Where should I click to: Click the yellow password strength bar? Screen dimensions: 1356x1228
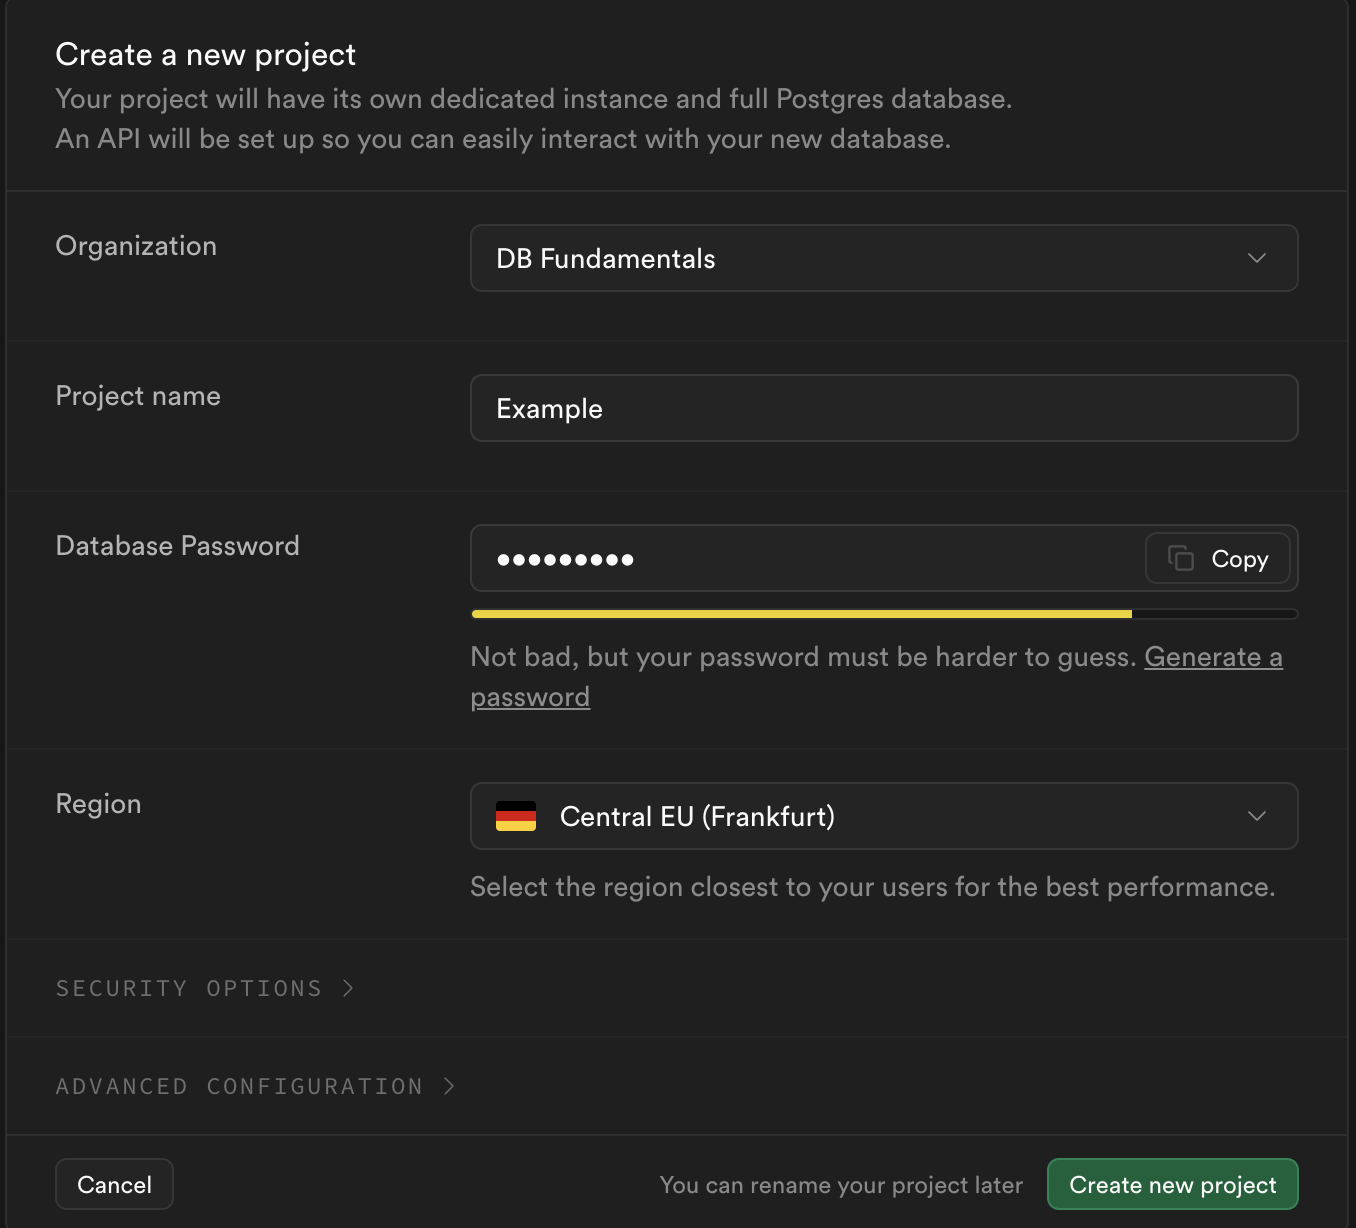(800, 614)
